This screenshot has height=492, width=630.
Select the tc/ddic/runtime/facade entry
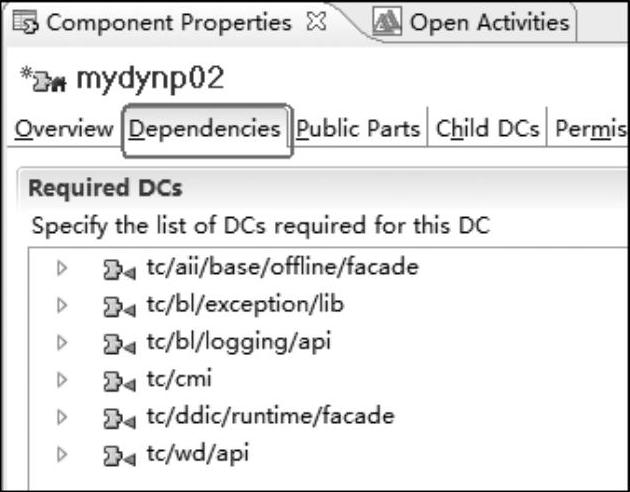pos(270,416)
